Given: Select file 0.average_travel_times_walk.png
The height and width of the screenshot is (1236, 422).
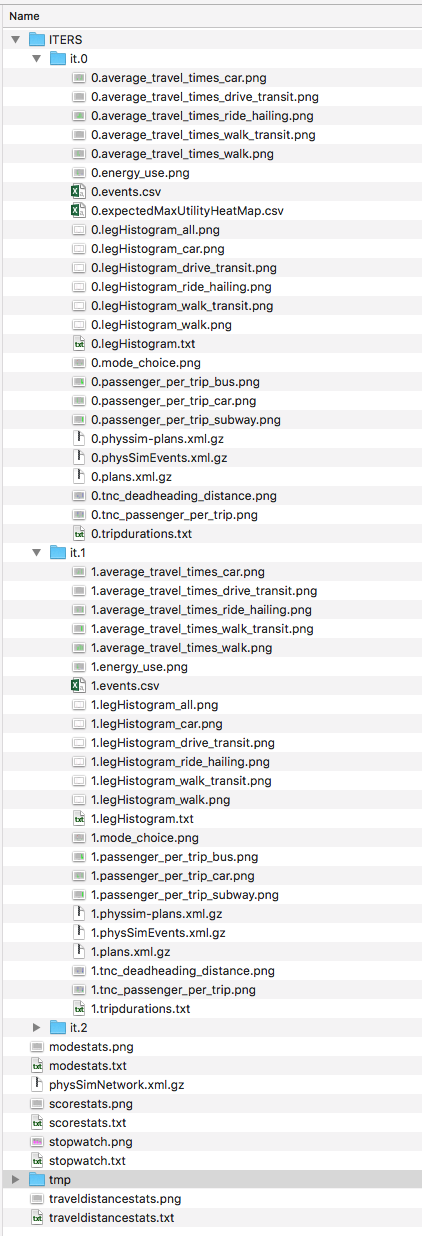Looking at the screenshot, I should coord(182,154).
